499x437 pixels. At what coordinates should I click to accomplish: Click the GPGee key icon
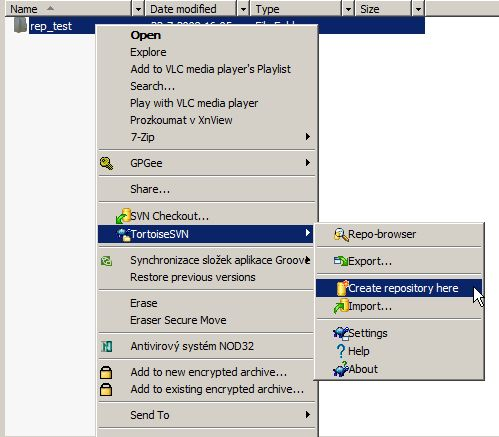point(106,163)
